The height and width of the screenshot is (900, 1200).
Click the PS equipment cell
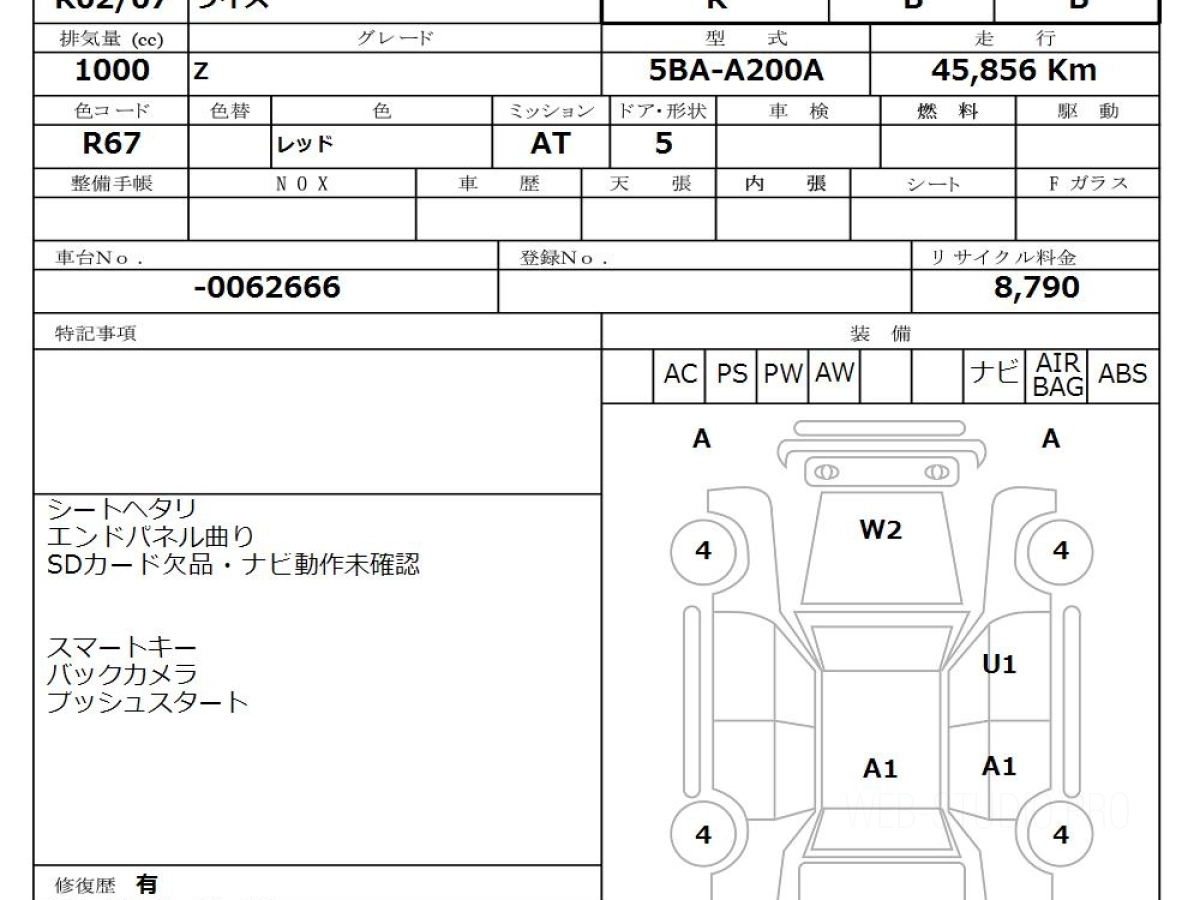coord(732,375)
